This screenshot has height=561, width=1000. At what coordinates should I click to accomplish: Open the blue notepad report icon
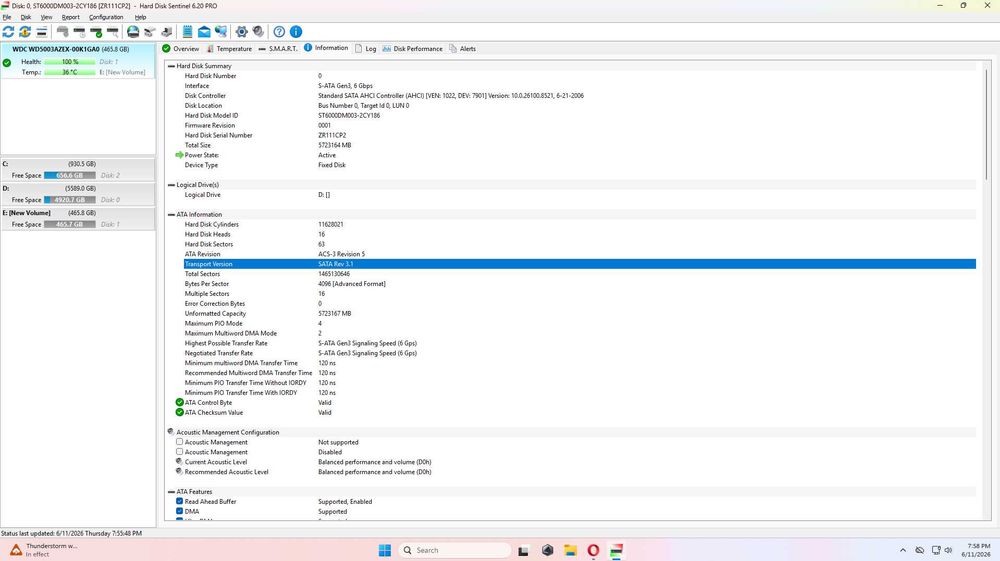(188, 31)
